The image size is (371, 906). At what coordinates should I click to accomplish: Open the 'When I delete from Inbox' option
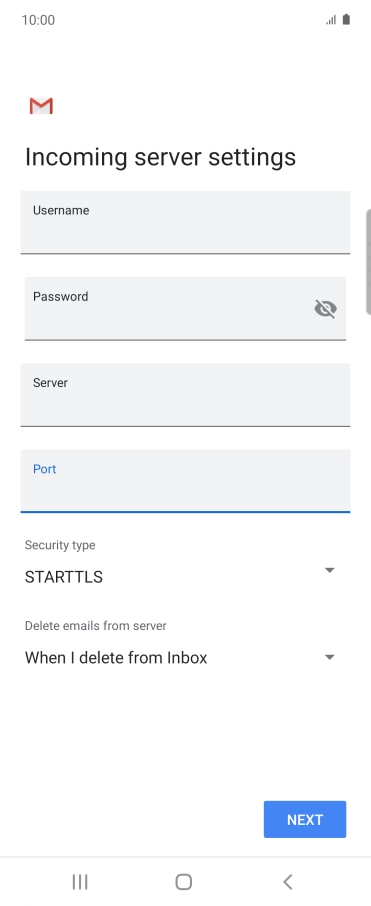pyautogui.click(x=180, y=658)
